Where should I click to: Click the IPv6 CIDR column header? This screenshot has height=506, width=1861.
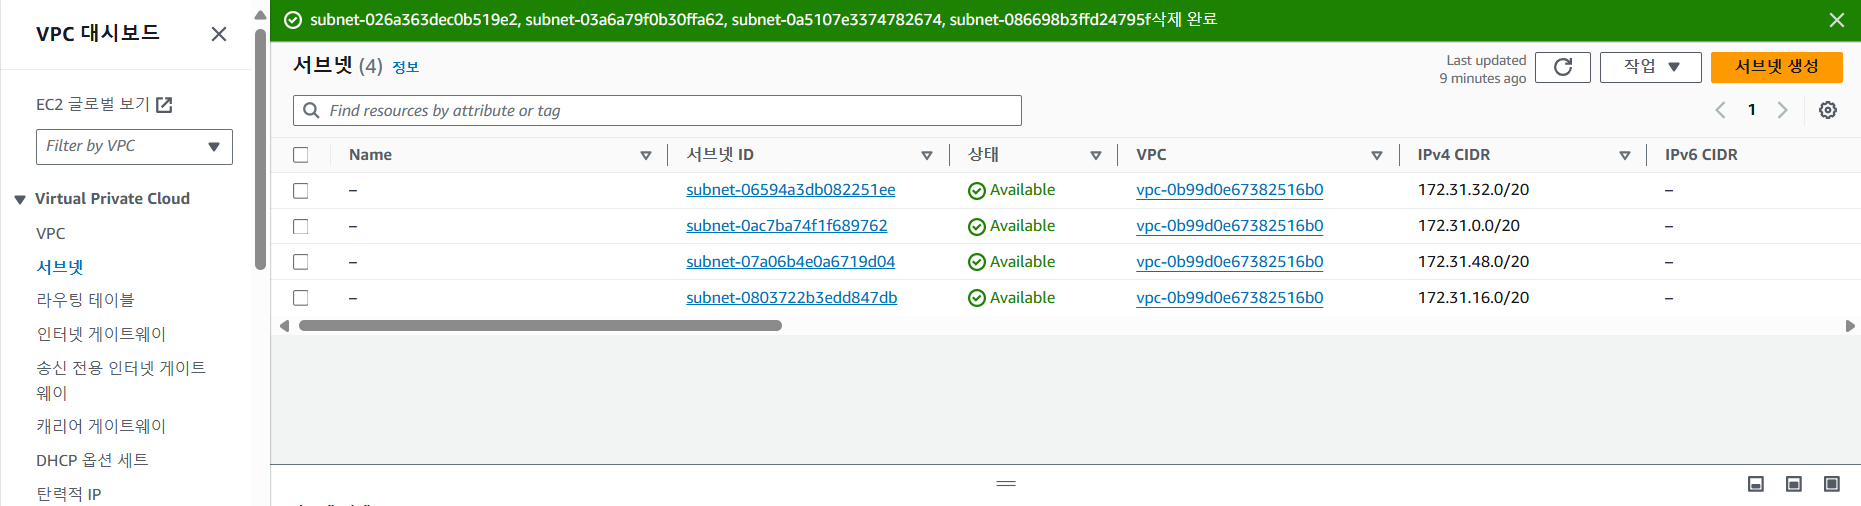pos(1701,155)
